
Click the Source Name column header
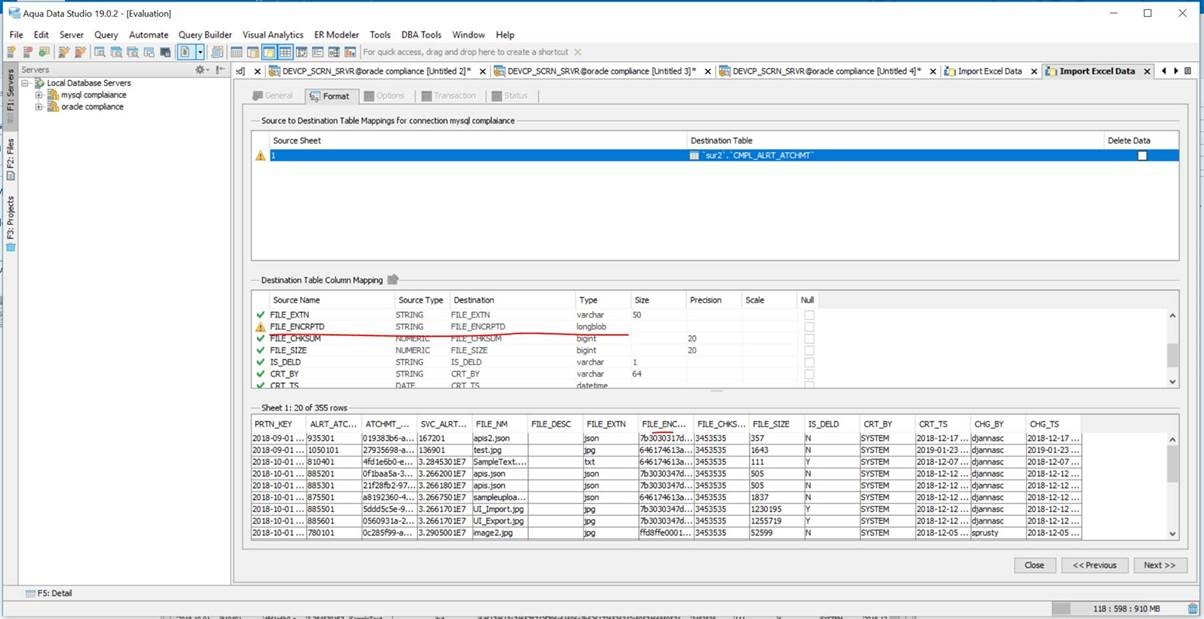pos(332,300)
